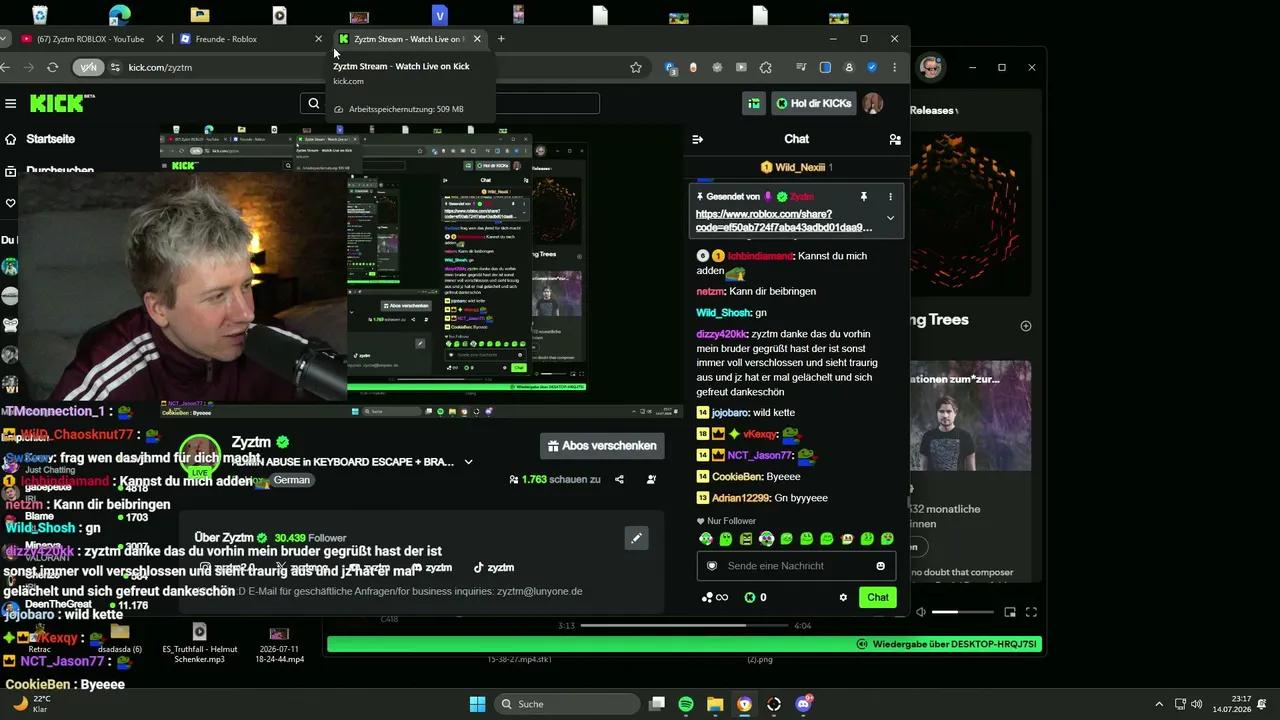Open Spotify from the taskbar
This screenshot has height=720, width=1280.
tap(686, 704)
